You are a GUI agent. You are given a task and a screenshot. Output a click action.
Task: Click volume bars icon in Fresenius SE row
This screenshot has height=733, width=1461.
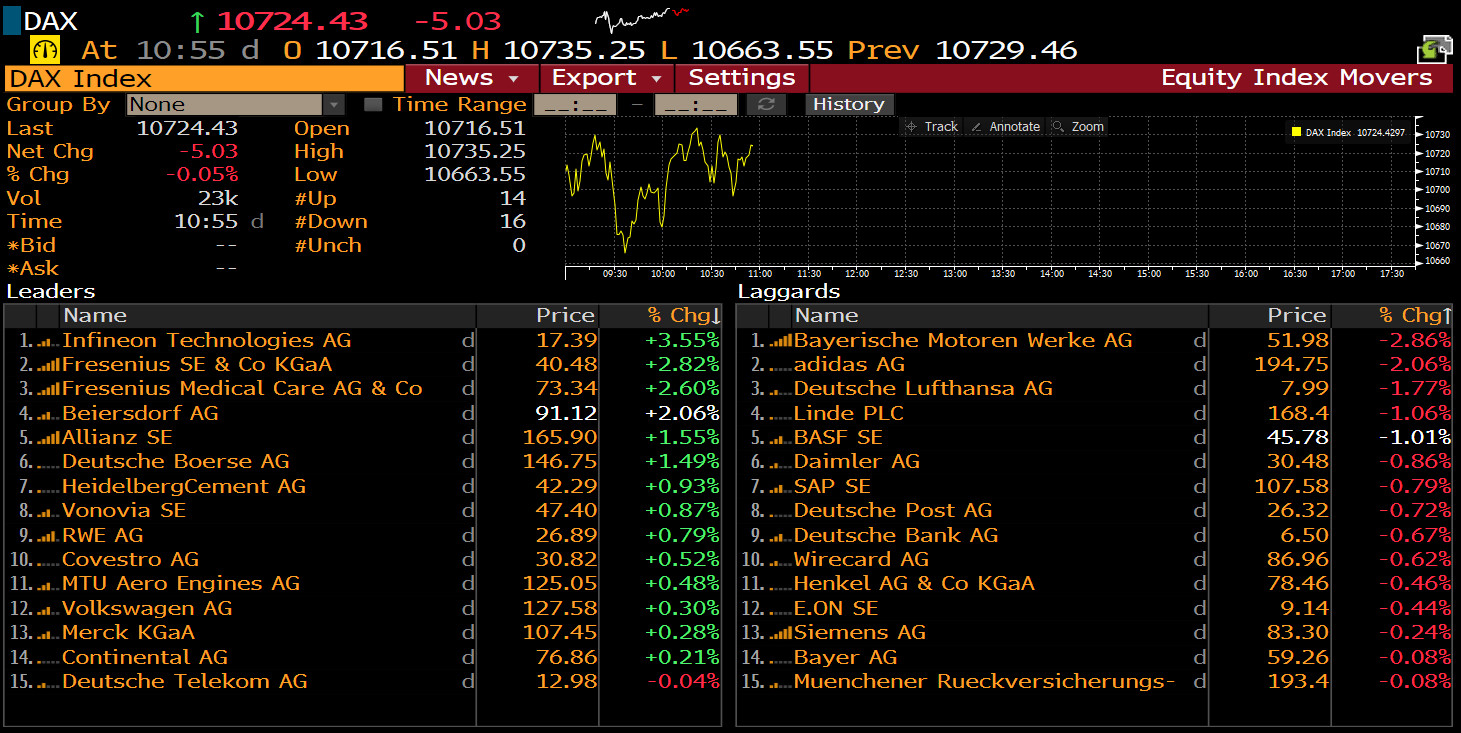click(49, 365)
